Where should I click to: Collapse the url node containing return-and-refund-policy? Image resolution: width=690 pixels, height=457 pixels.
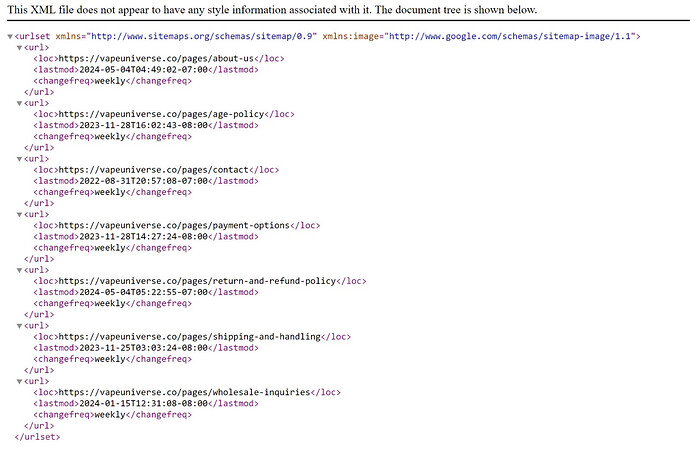19,270
